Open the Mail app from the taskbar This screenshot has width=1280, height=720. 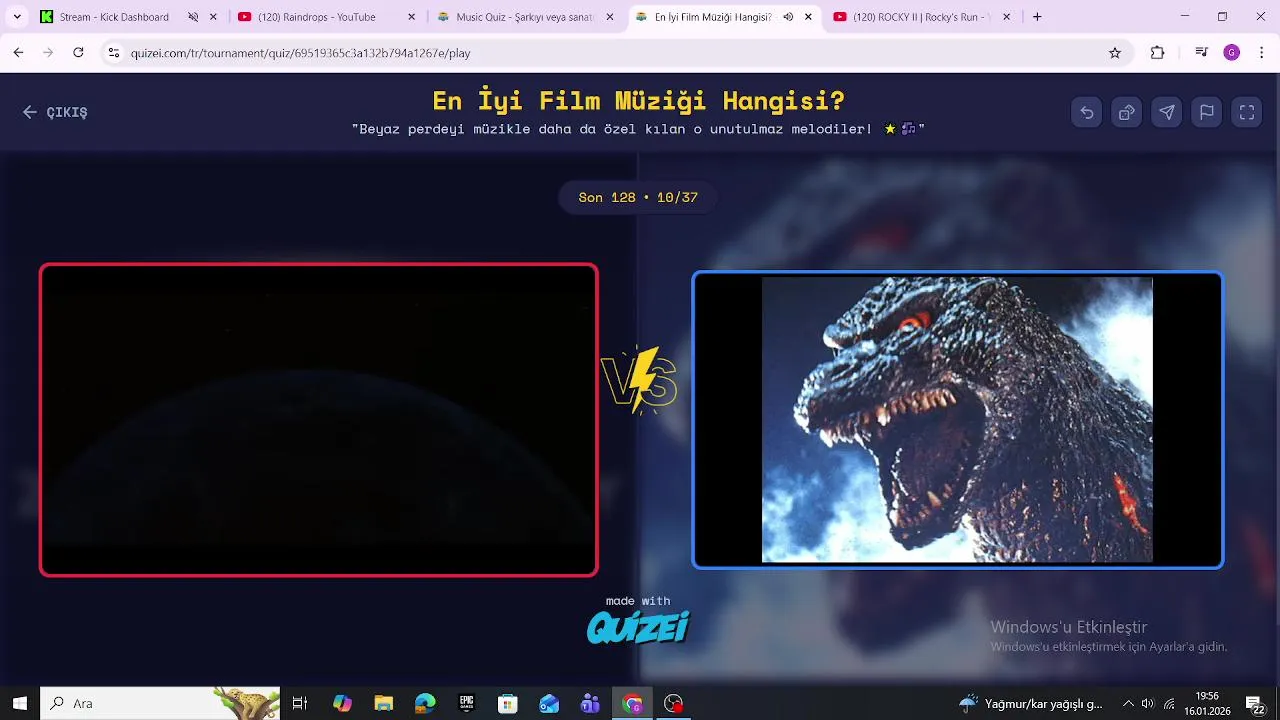(549, 703)
